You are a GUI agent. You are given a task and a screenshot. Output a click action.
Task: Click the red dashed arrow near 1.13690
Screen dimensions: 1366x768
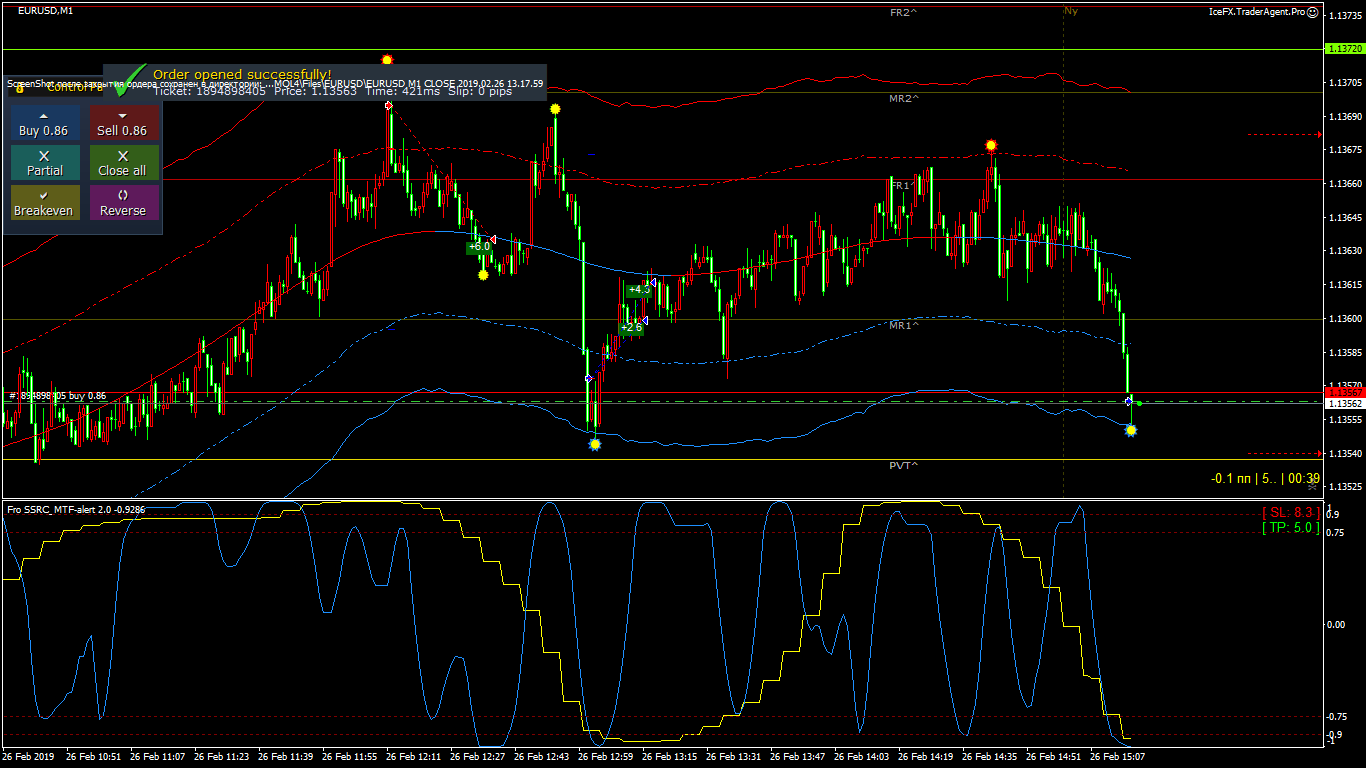click(x=1285, y=134)
